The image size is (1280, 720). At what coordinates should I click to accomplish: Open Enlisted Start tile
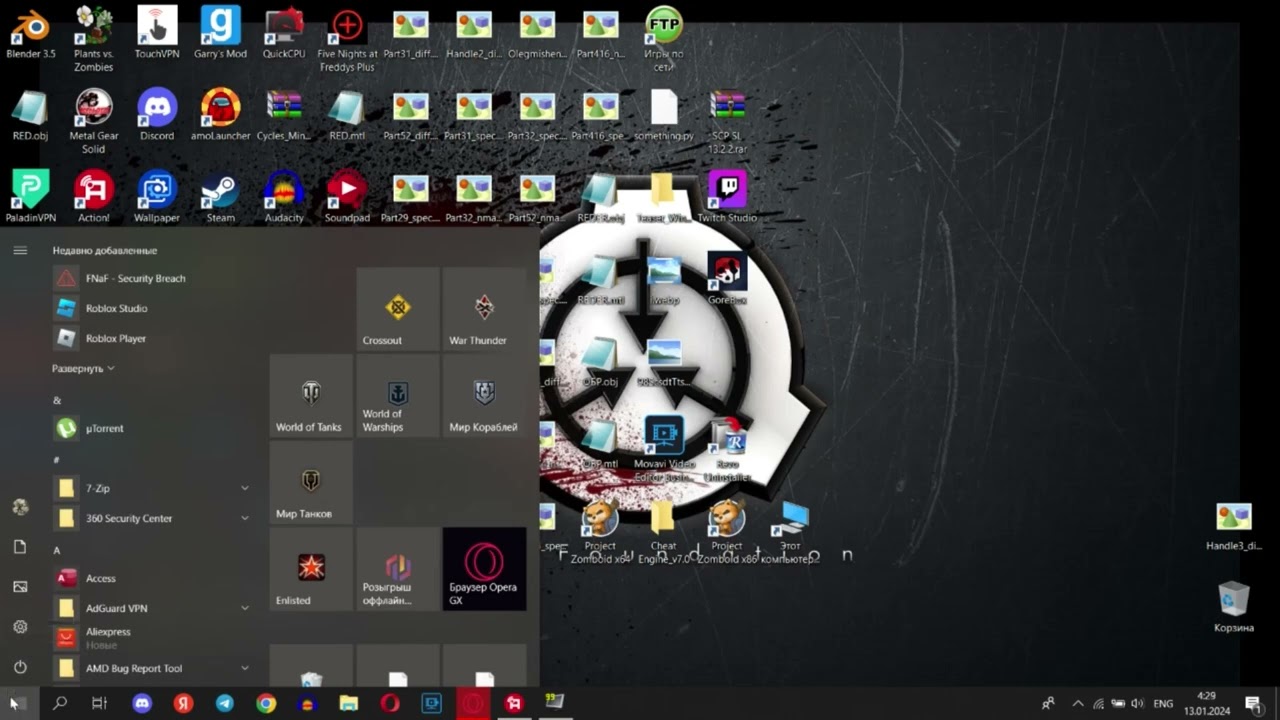pyautogui.click(x=311, y=569)
